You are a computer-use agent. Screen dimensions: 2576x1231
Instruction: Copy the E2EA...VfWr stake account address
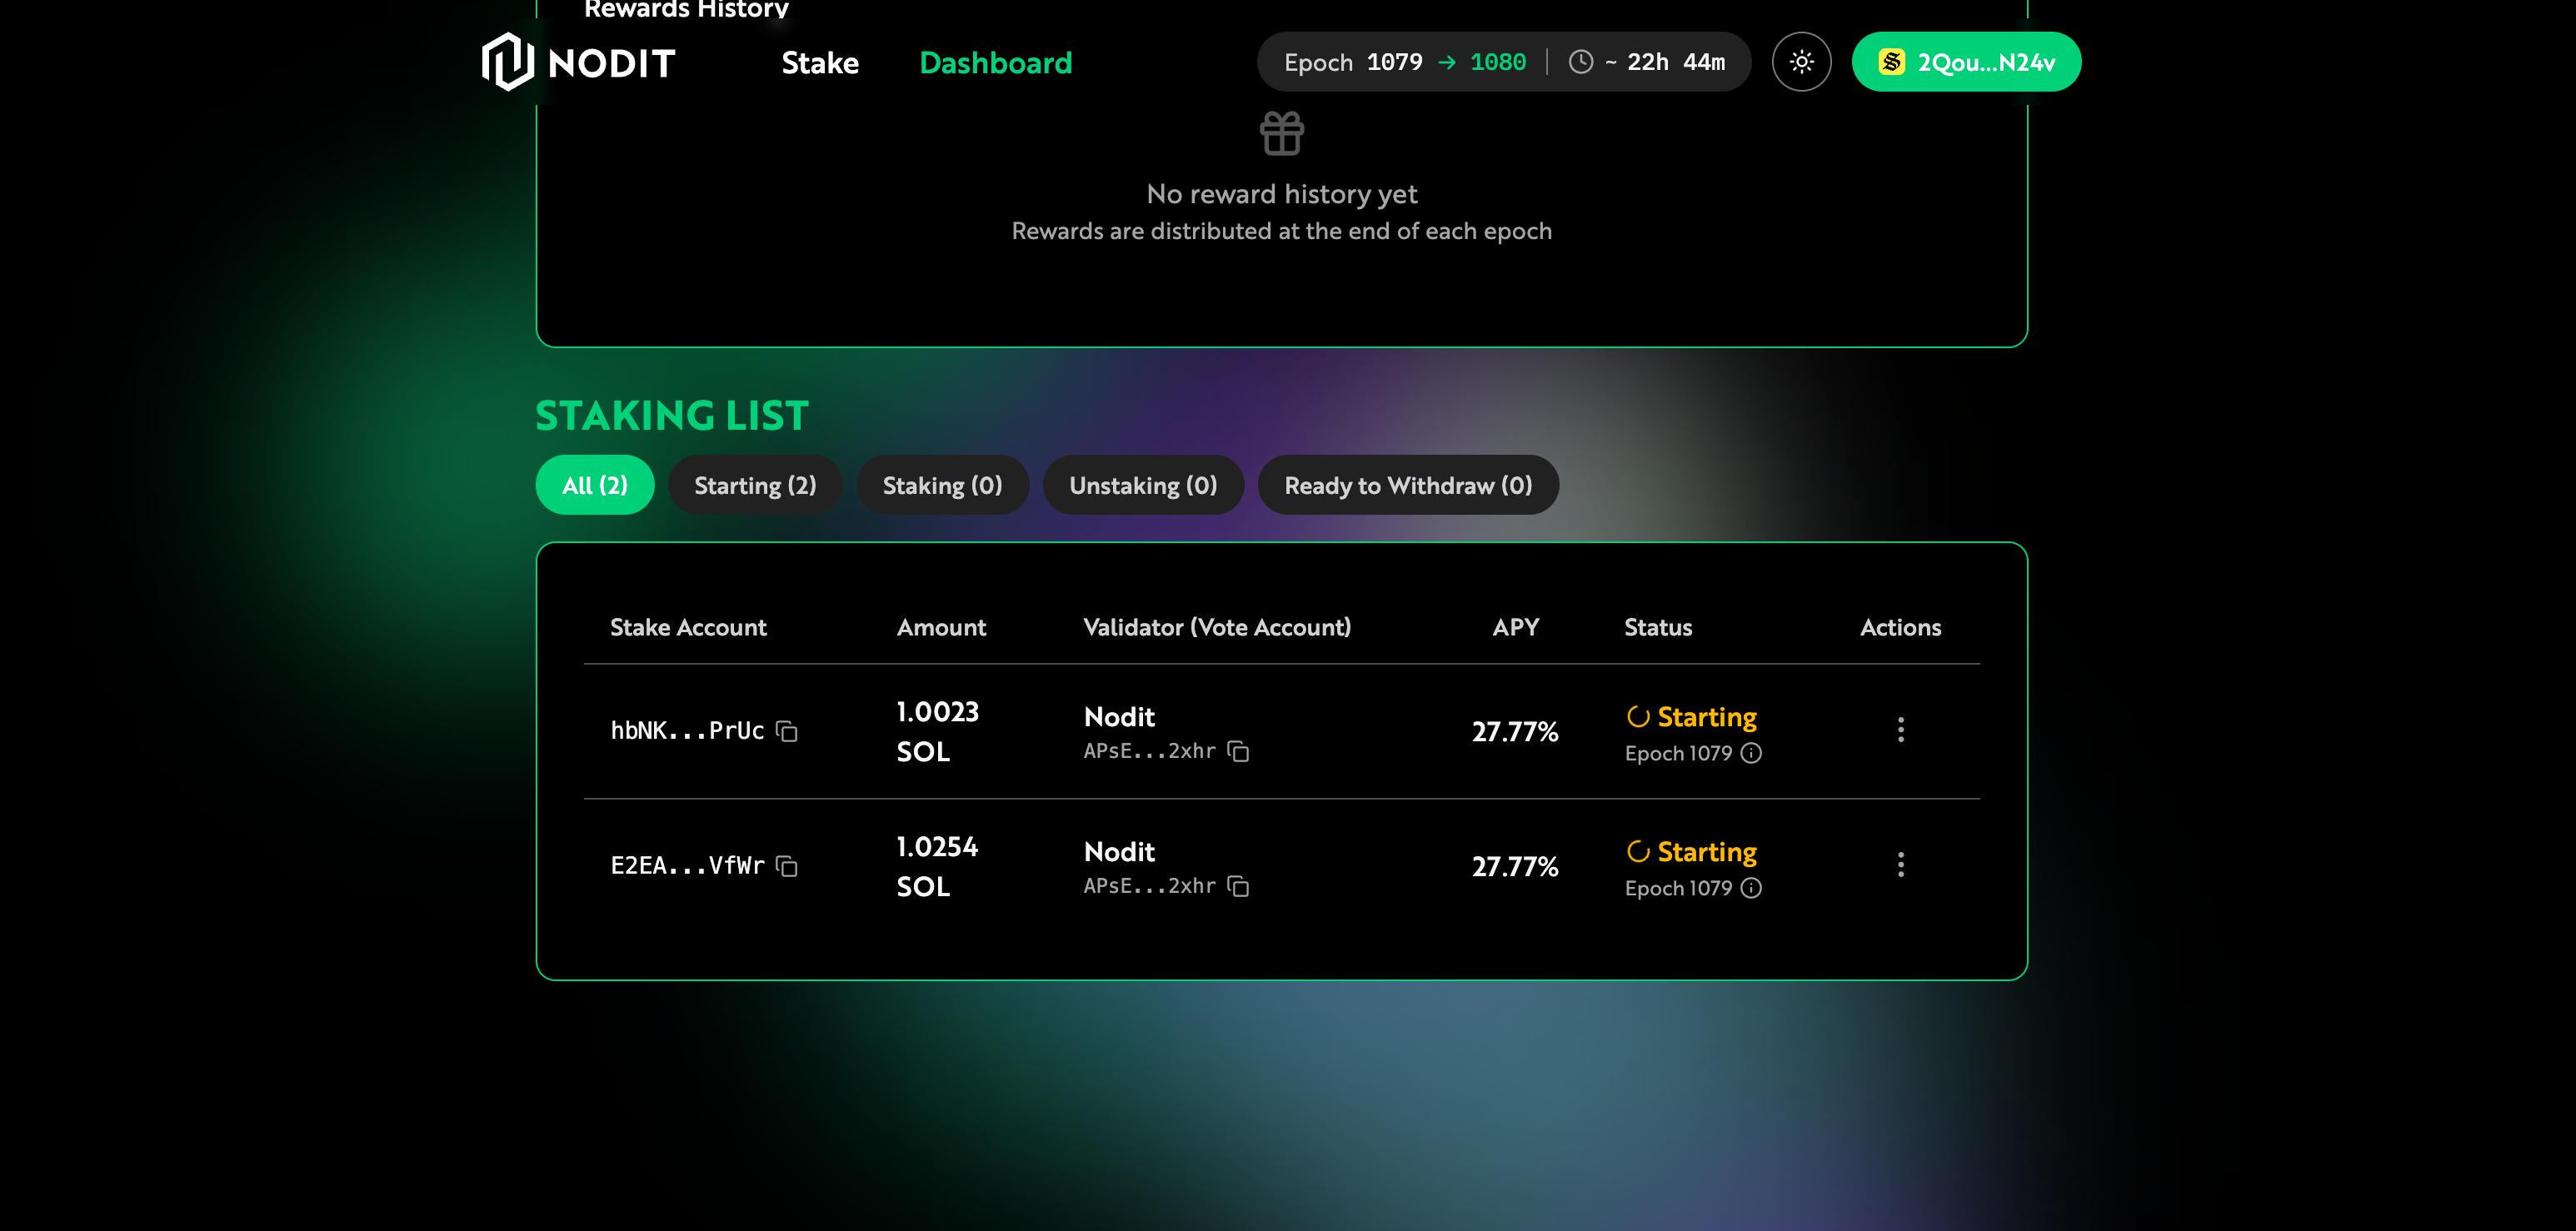(x=787, y=866)
